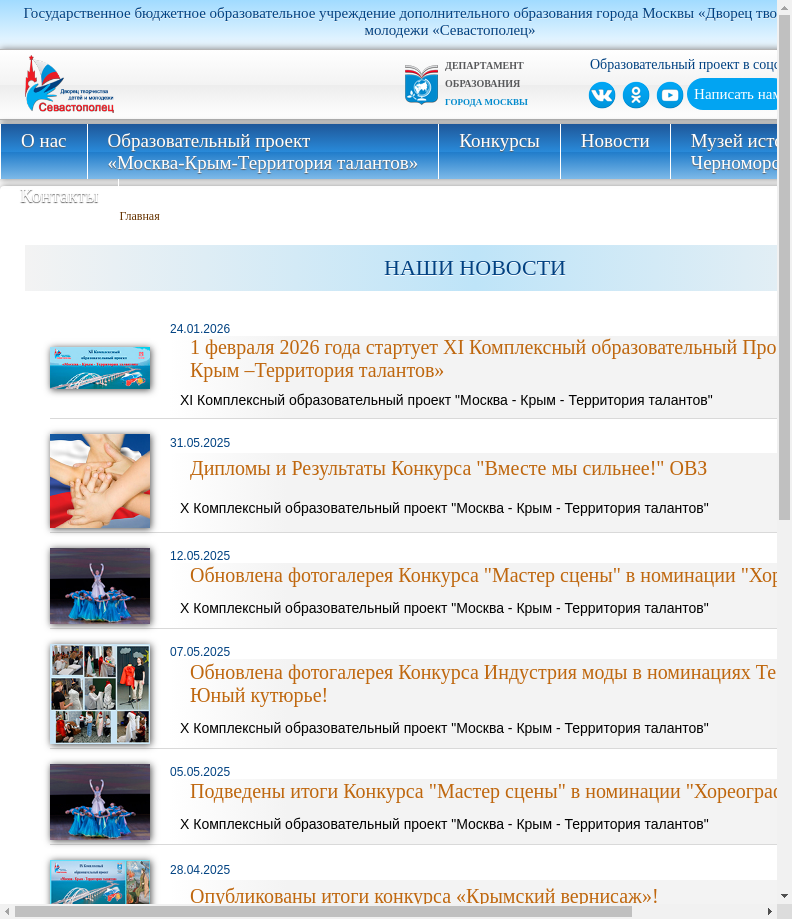792x919 pixels.
Task: Click the date 07.05.2025
Action: 200,652
